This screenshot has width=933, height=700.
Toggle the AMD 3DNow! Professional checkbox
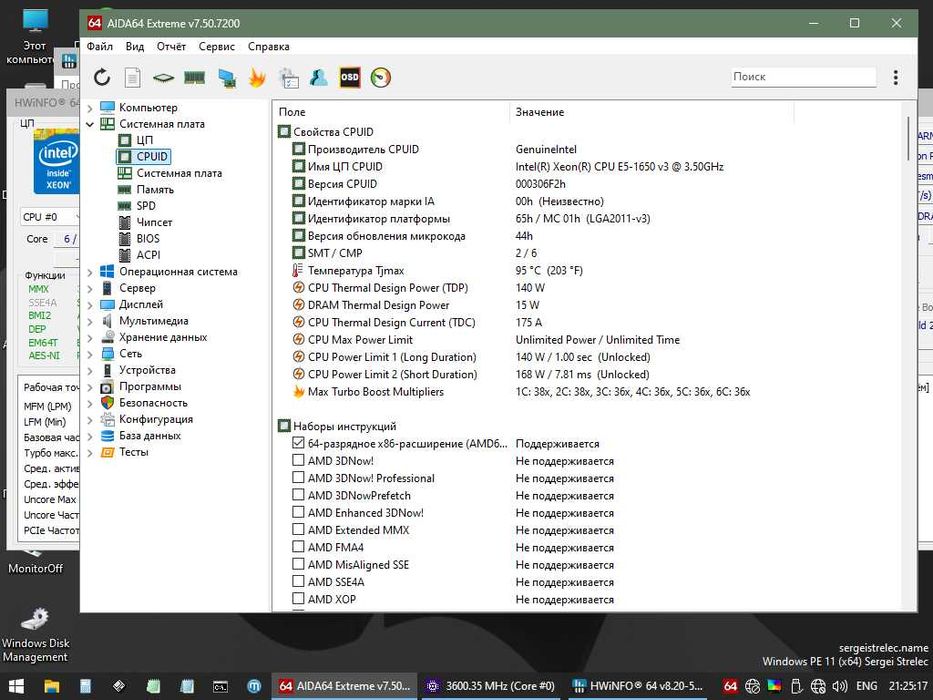click(x=298, y=478)
